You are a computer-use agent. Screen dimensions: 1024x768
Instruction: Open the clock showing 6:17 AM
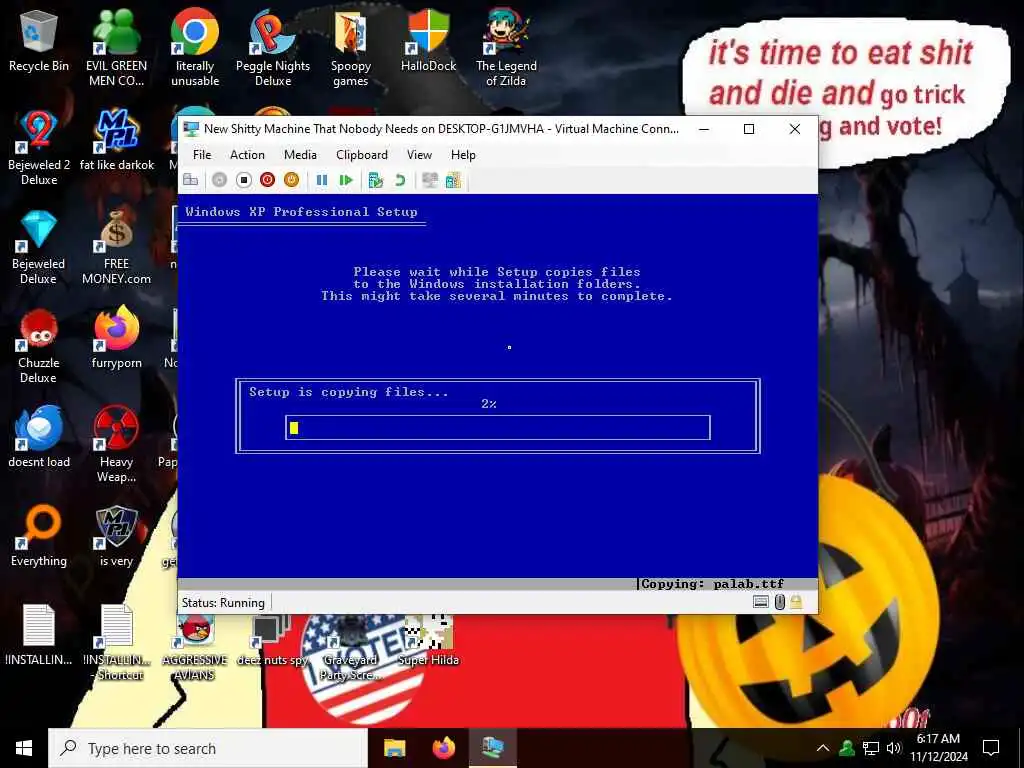point(938,748)
